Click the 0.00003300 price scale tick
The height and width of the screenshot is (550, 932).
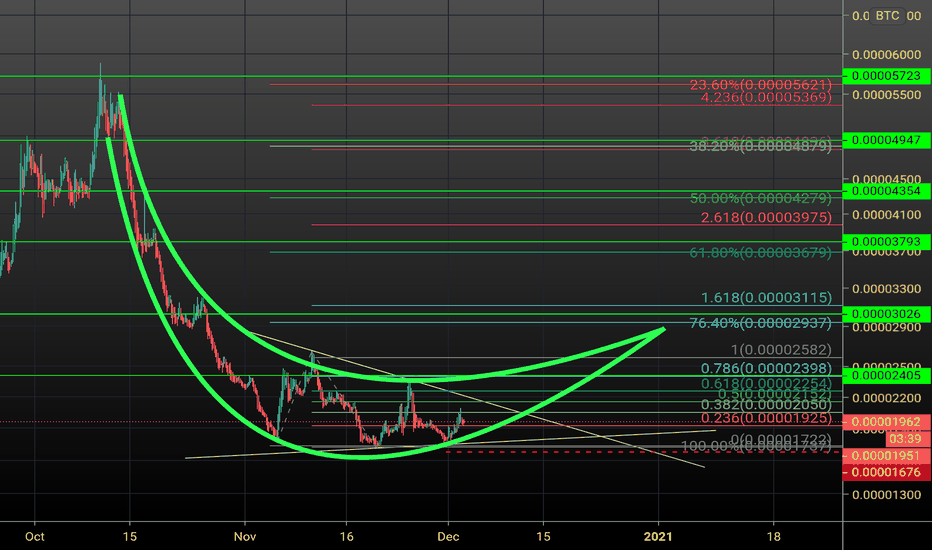[886, 289]
